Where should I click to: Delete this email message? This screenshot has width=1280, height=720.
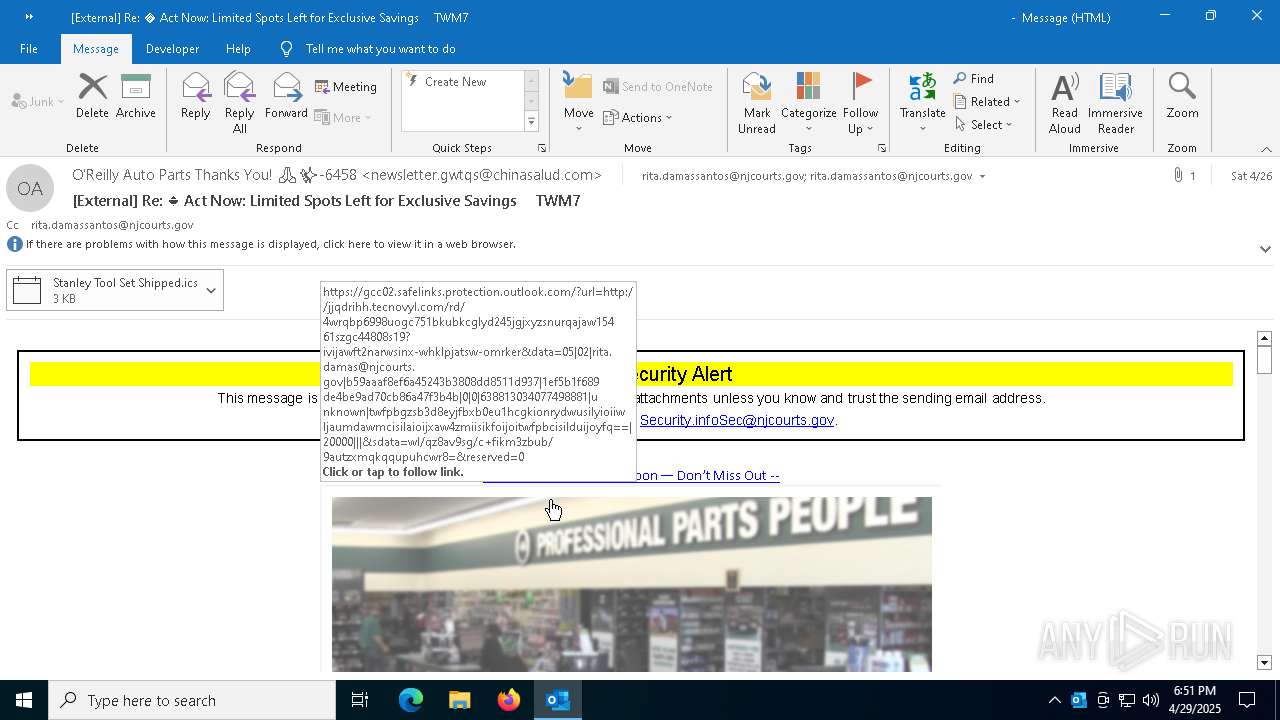click(x=92, y=96)
